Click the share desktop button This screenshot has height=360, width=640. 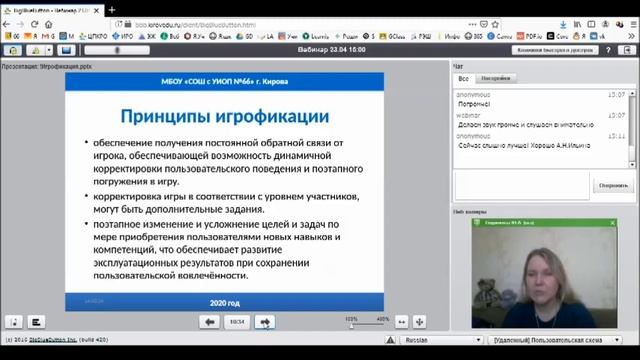point(66,50)
